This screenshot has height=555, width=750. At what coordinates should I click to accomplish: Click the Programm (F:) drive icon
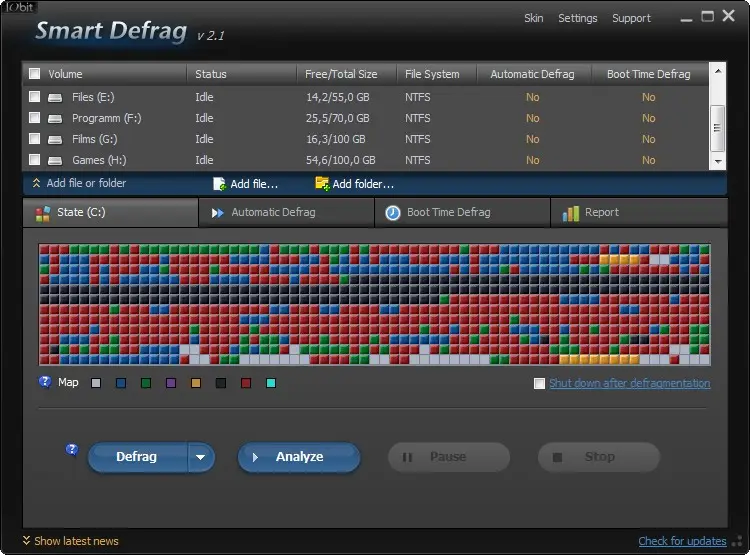tap(55, 119)
